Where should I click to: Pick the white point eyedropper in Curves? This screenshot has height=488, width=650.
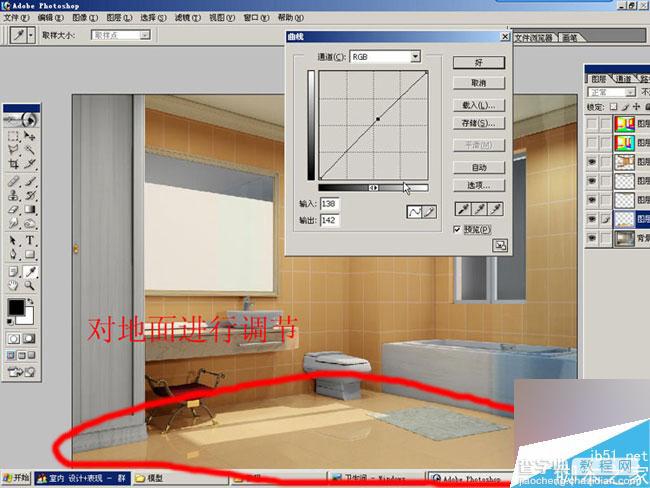coord(496,209)
